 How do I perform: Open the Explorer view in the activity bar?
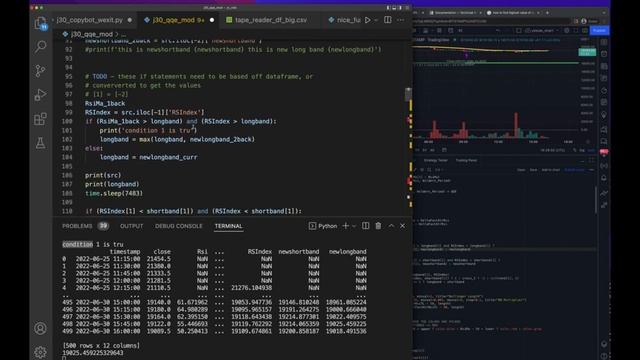click(40, 23)
